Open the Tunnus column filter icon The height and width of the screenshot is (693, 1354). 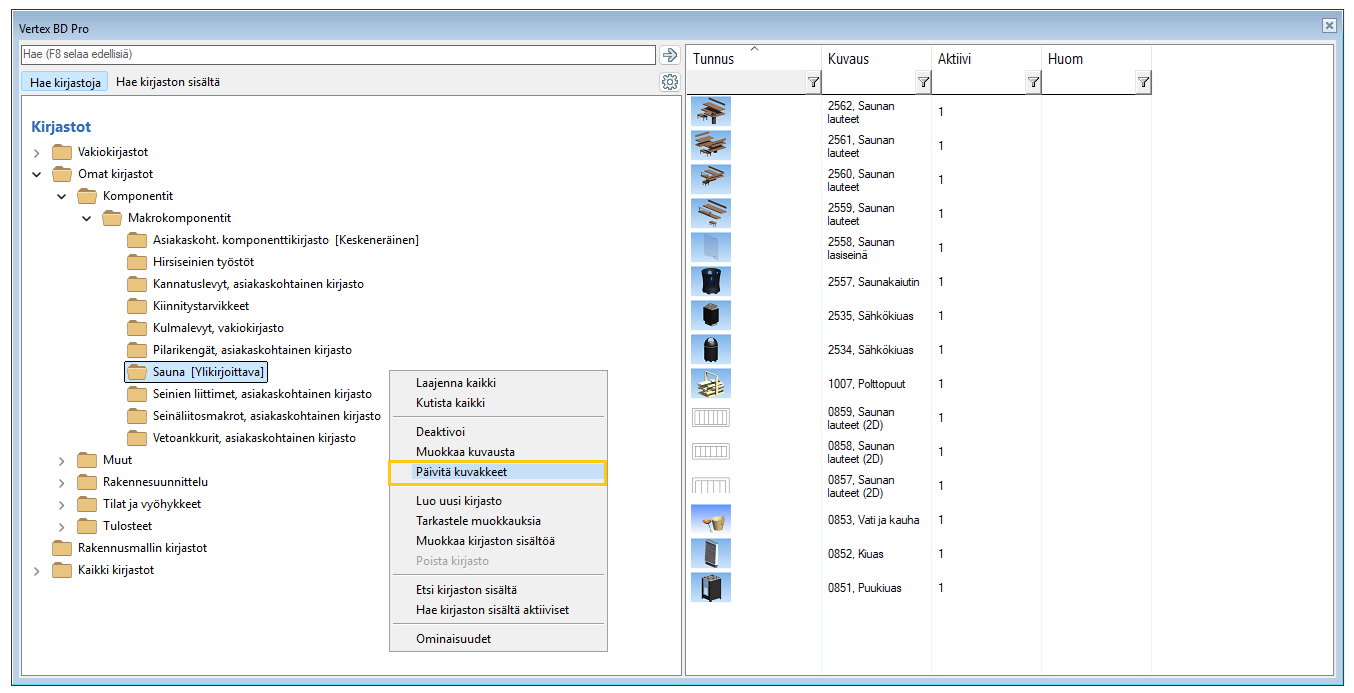[813, 83]
